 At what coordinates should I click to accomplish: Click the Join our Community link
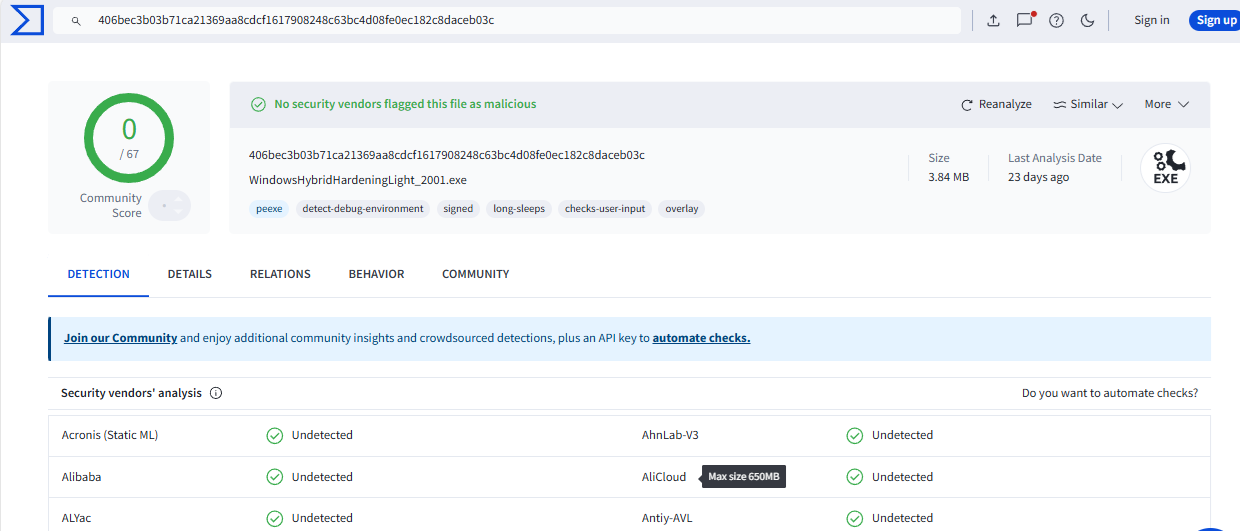(x=120, y=338)
